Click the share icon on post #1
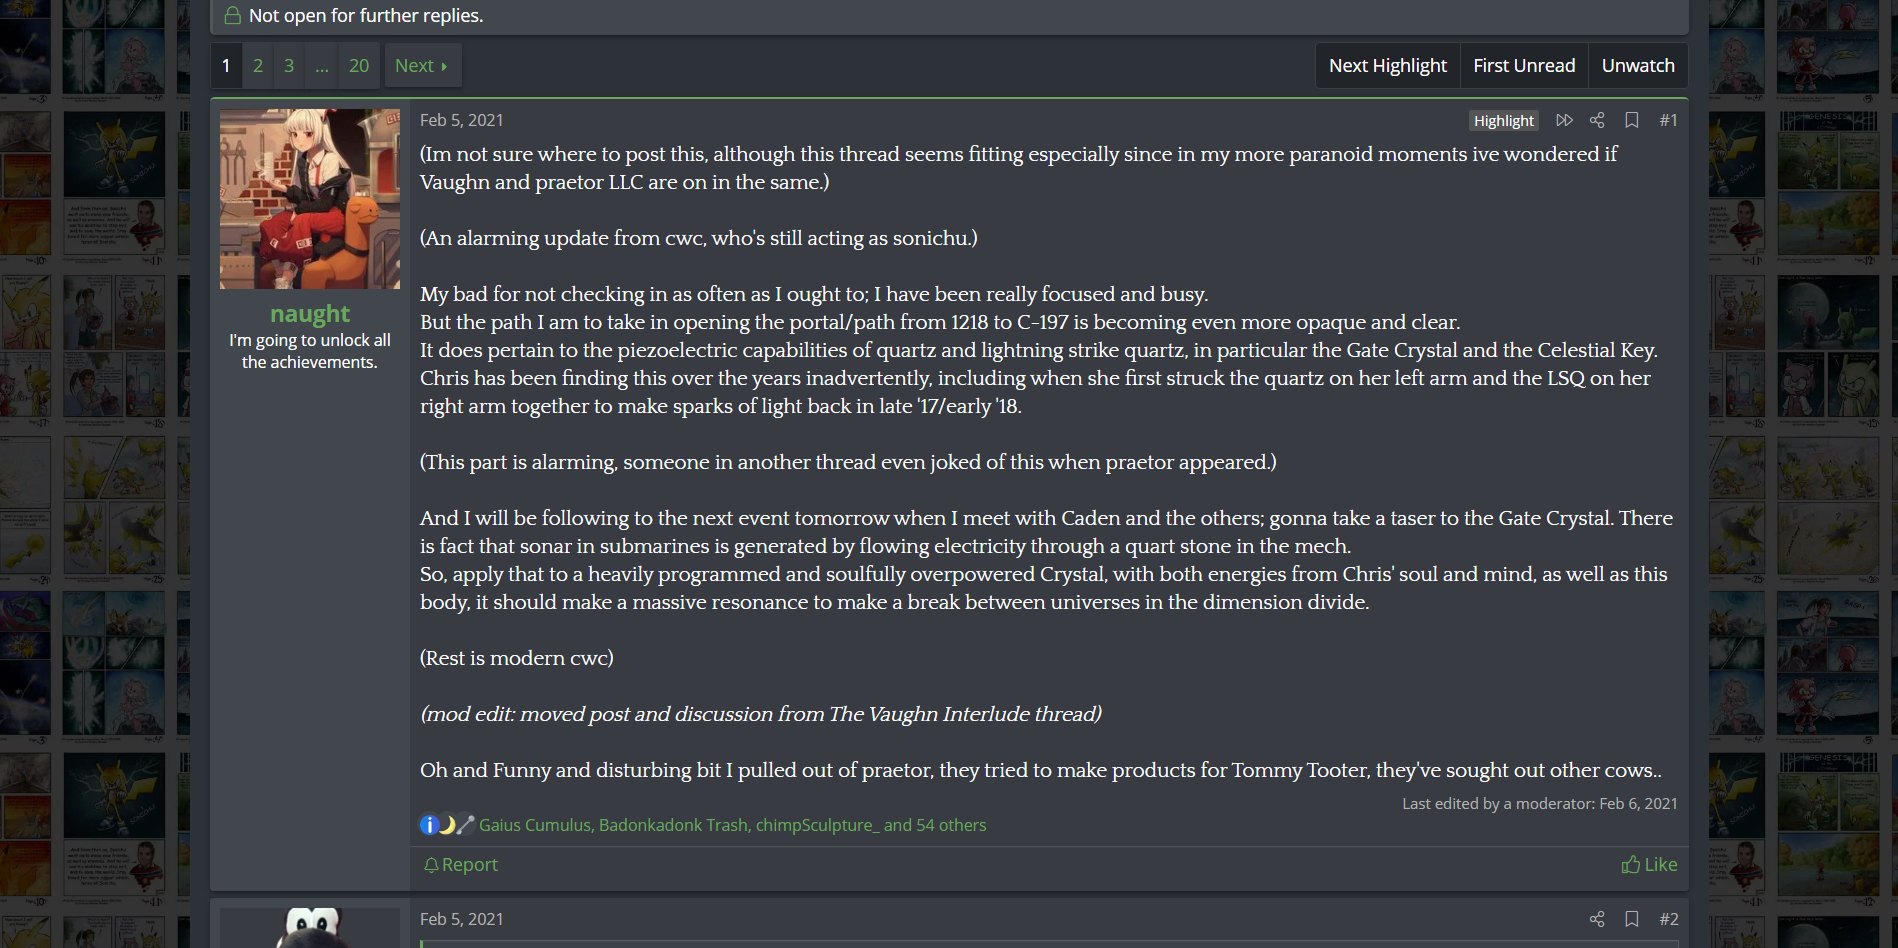 pos(1597,120)
